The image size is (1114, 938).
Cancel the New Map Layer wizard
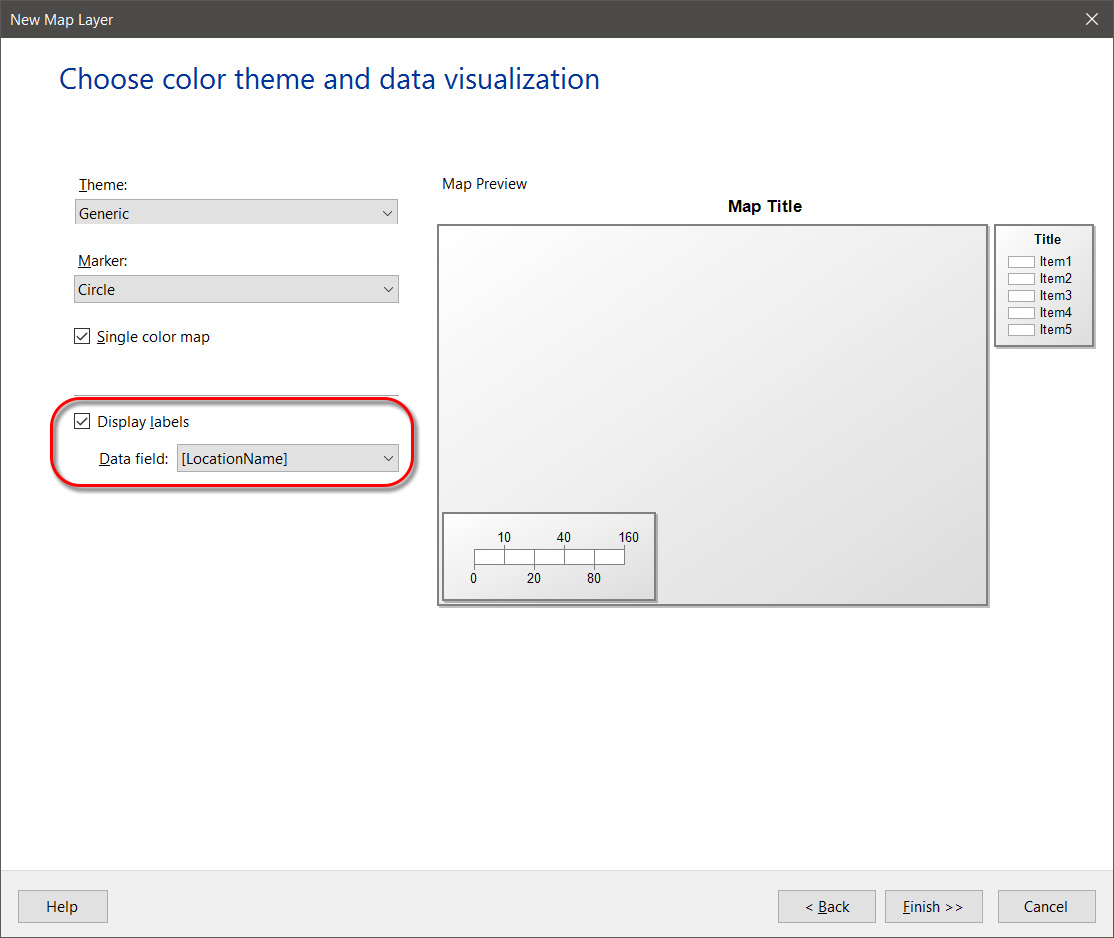tap(1046, 907)
